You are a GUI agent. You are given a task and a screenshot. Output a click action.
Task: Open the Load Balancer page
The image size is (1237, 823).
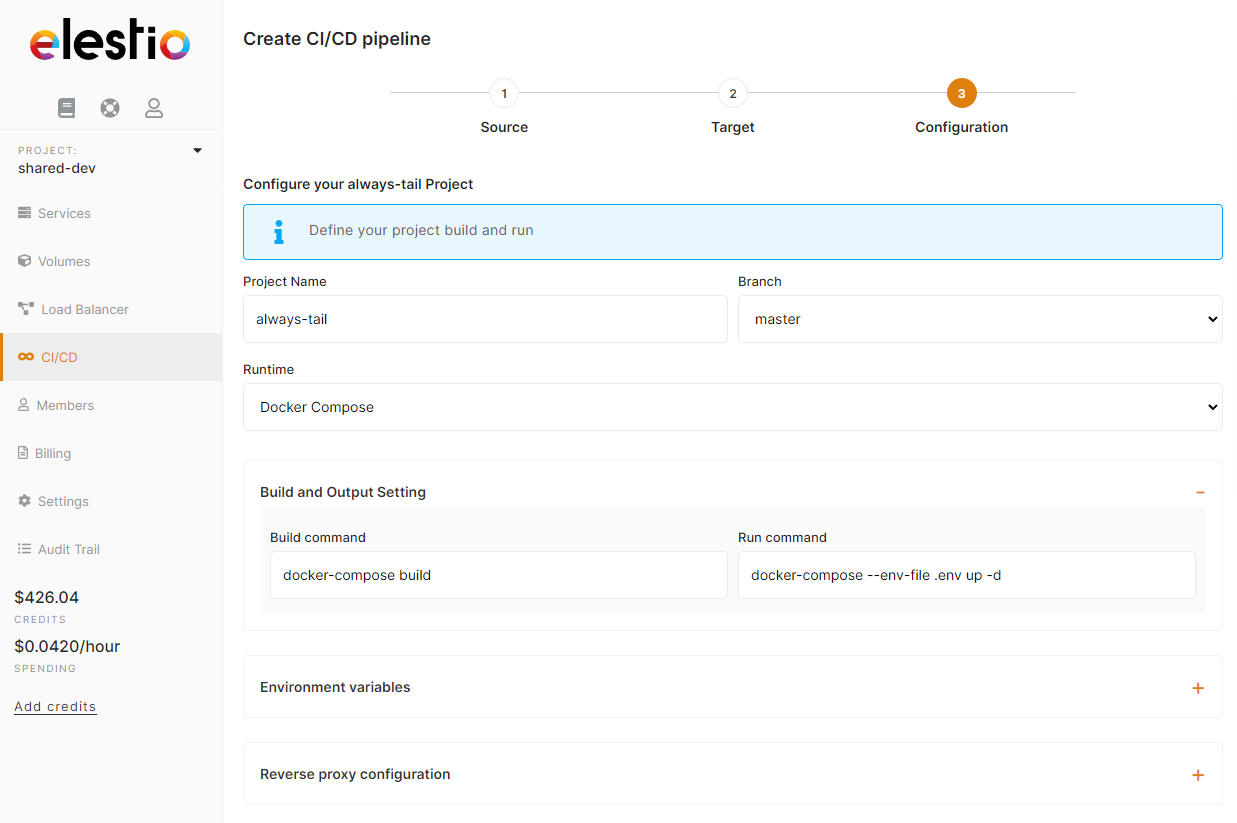[x=84, y=309]
